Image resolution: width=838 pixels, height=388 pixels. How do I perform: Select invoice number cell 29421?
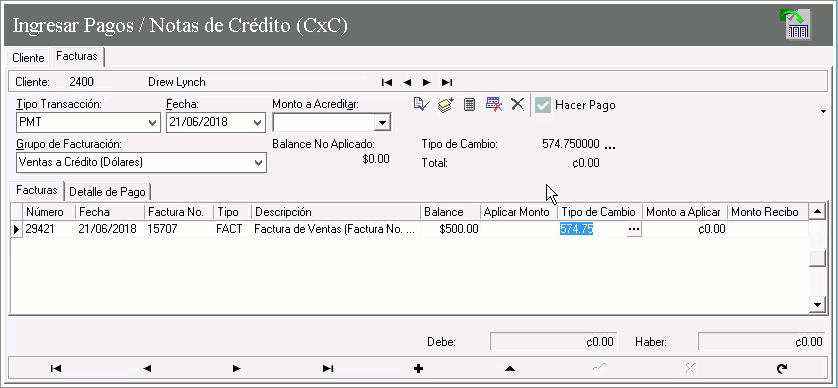(x=49, y=229)
